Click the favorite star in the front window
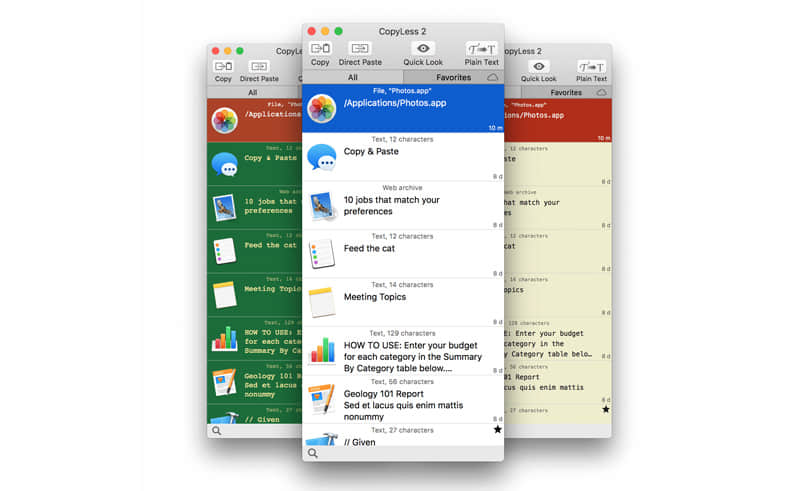 [497, 430]
